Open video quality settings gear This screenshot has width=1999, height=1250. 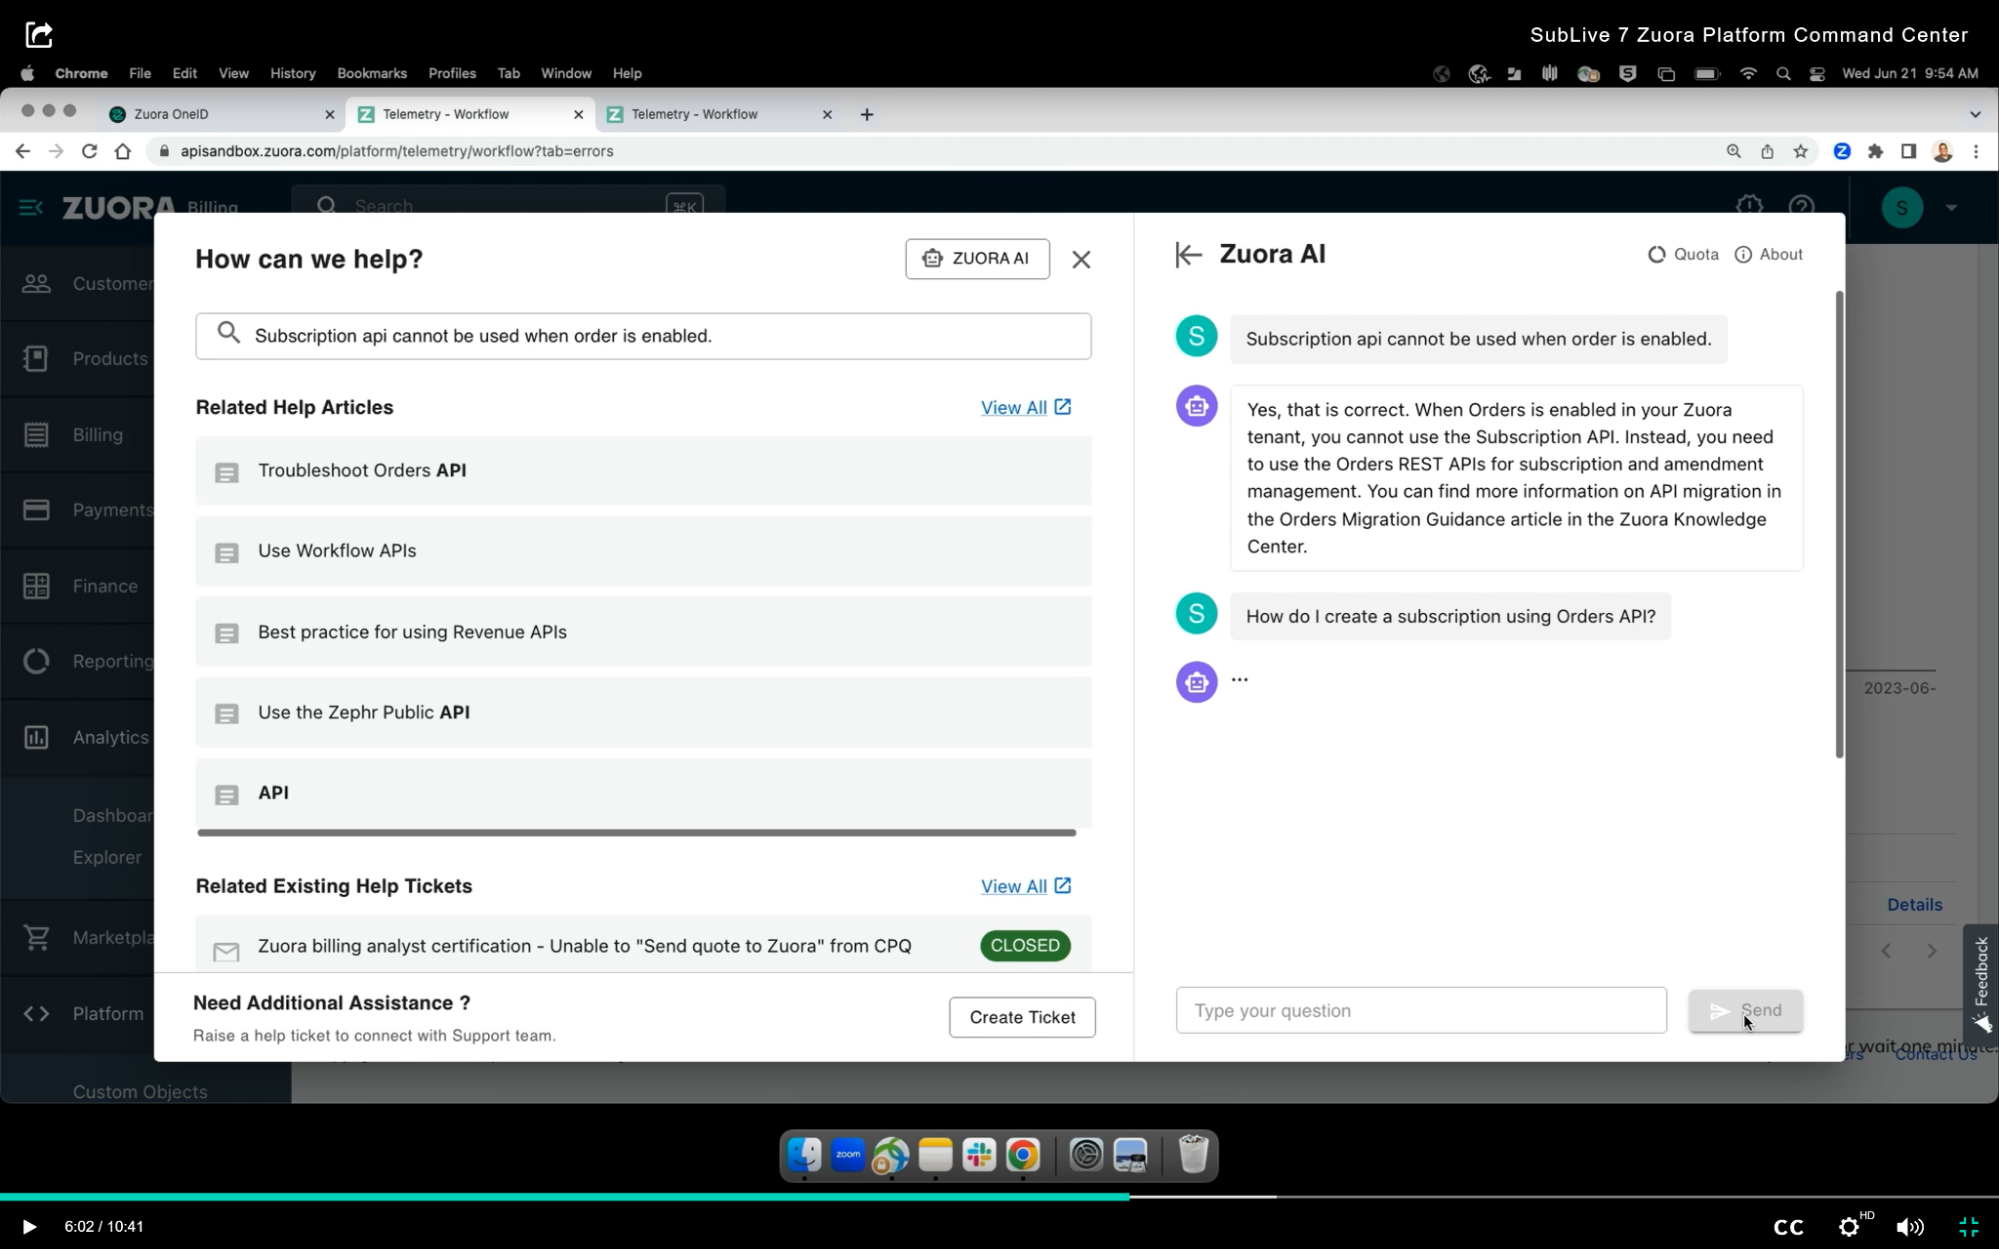1849,1227
